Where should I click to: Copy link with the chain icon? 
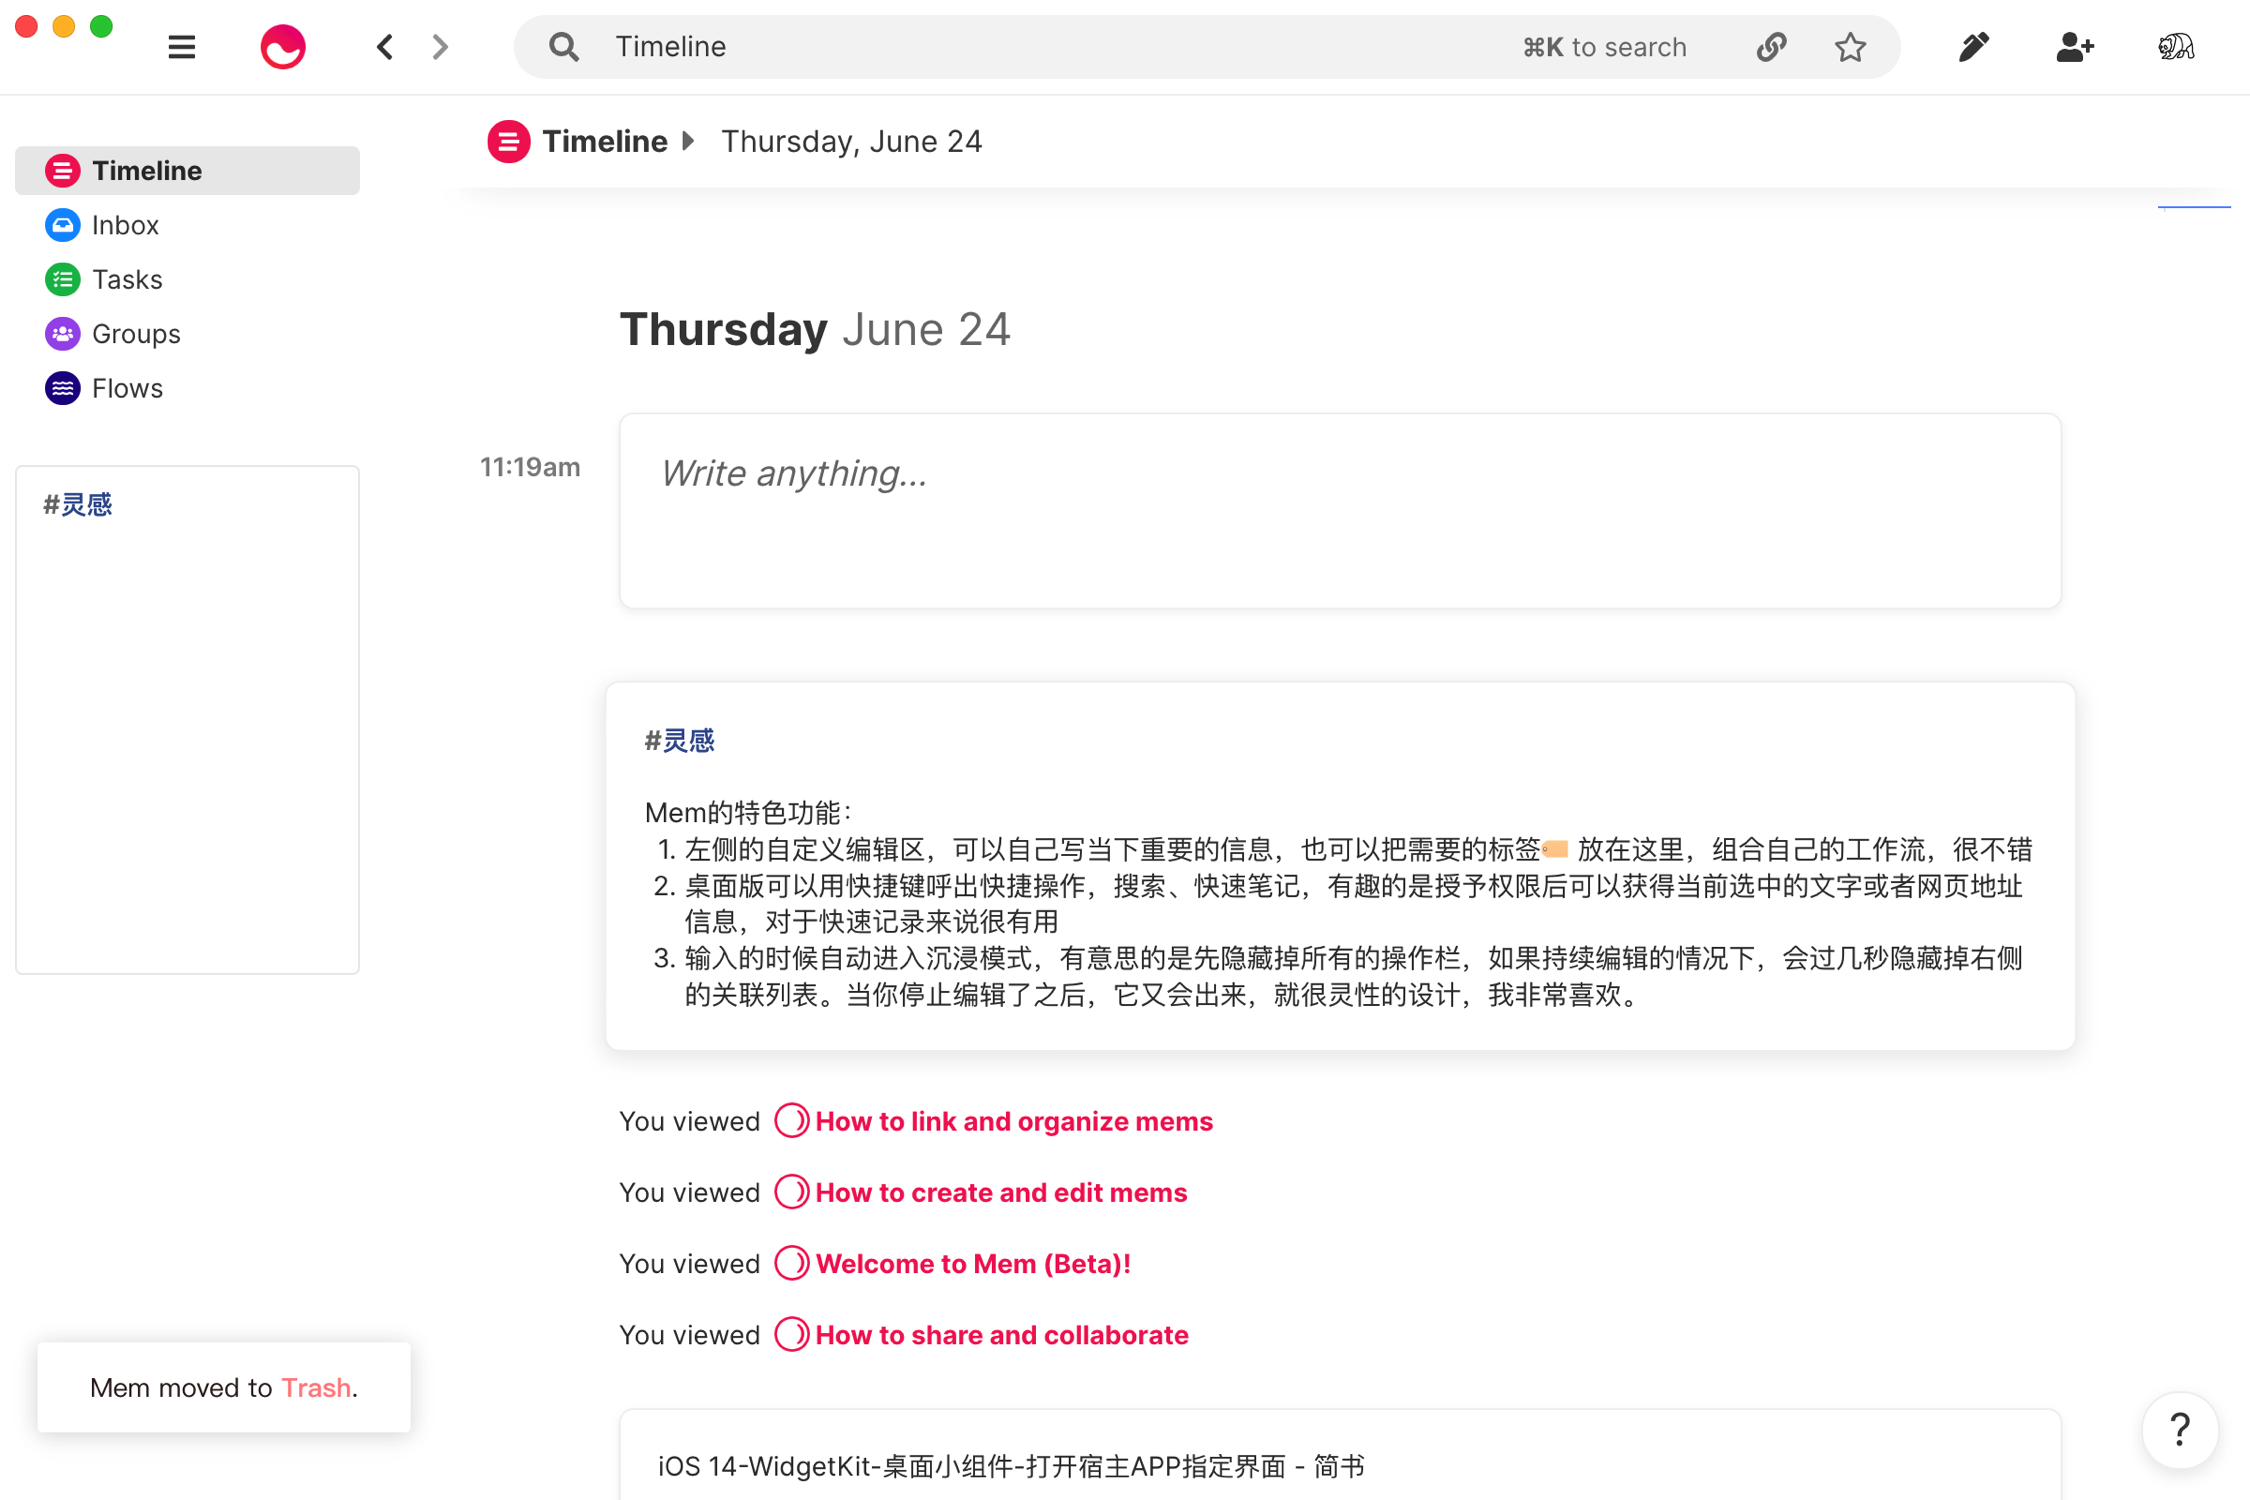point(1771,47)
